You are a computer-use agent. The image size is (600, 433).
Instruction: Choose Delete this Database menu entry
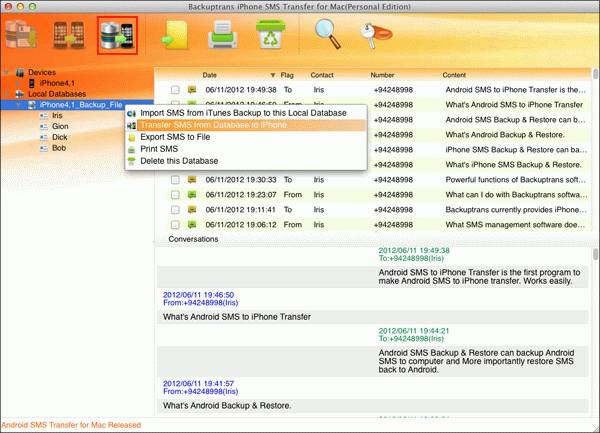[246, 161]
